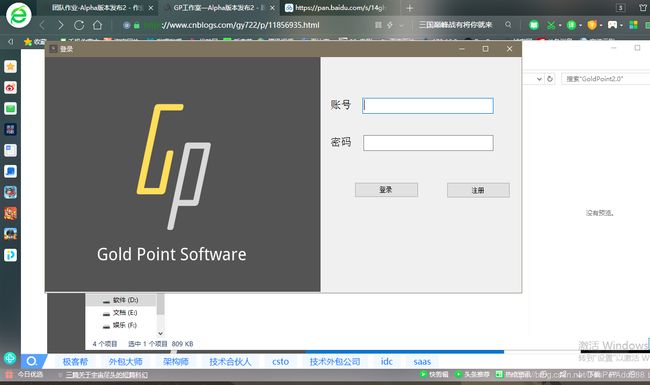Click the cnblogs URL address bar

pyautogui.click(x=240, y=25)
